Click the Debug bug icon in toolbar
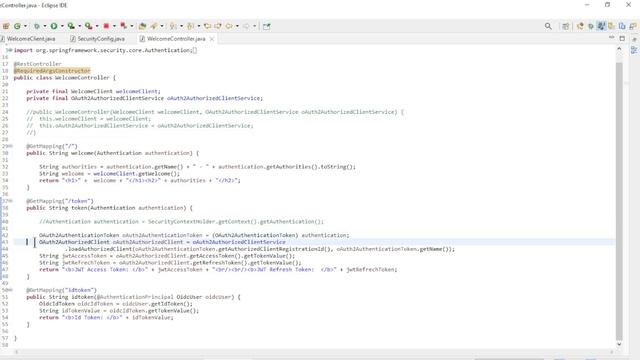The height and width of the screenshot is (360, 640). (37, 26)
